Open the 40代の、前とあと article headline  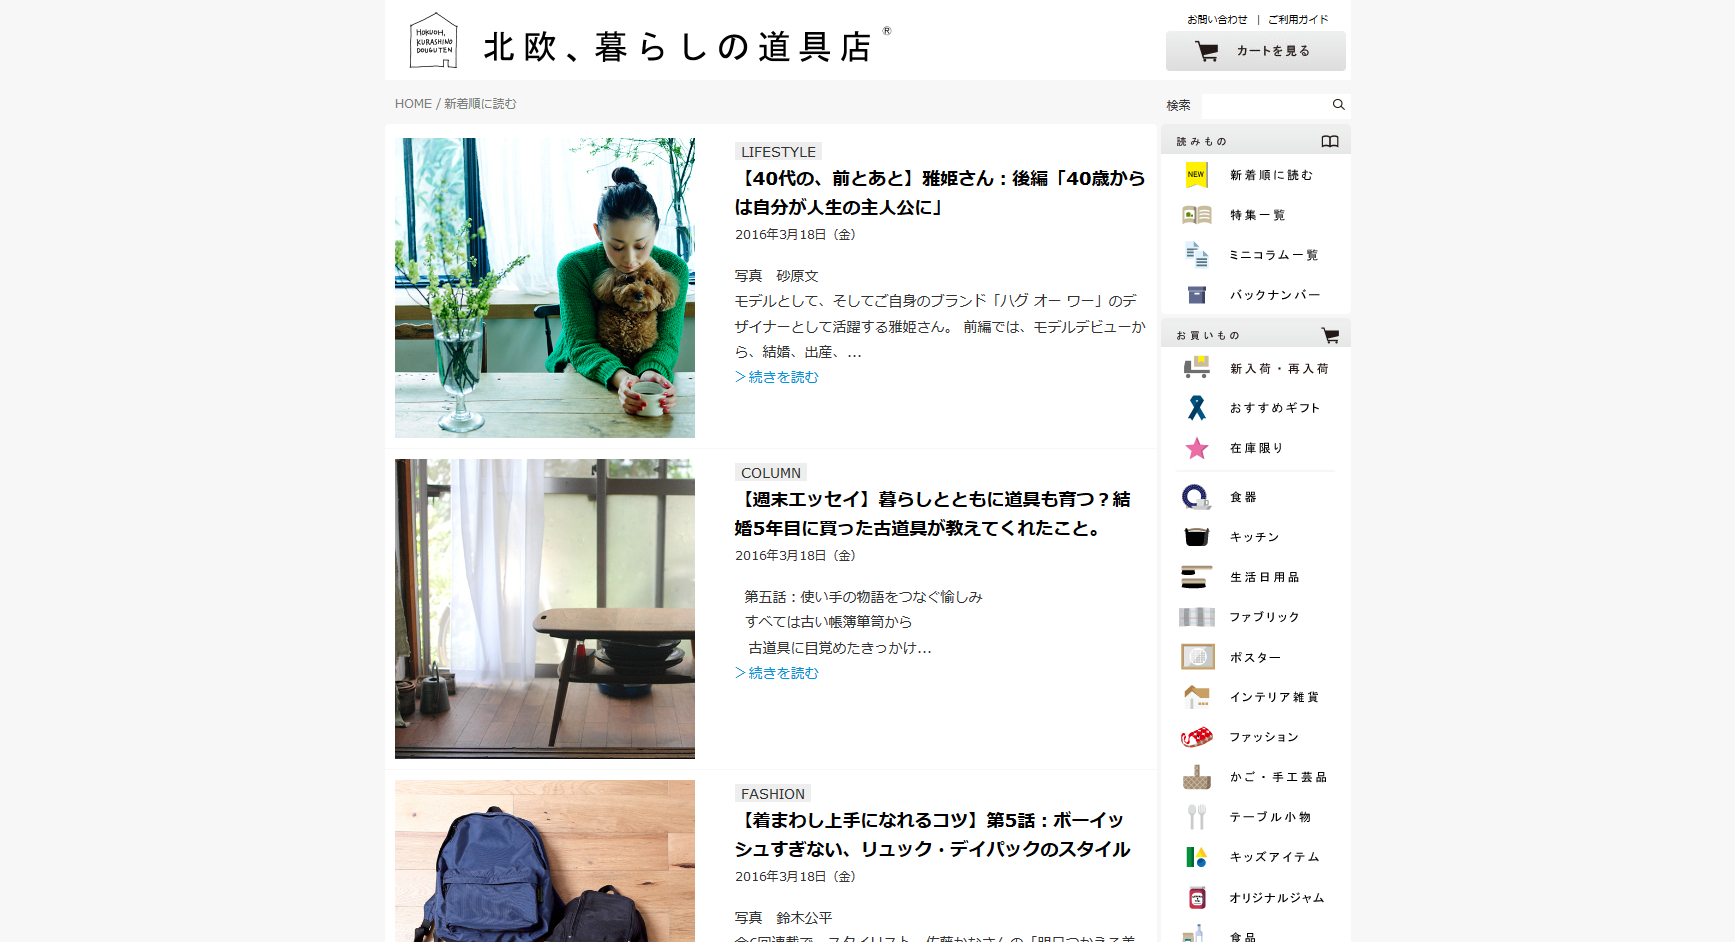[940, 192]
